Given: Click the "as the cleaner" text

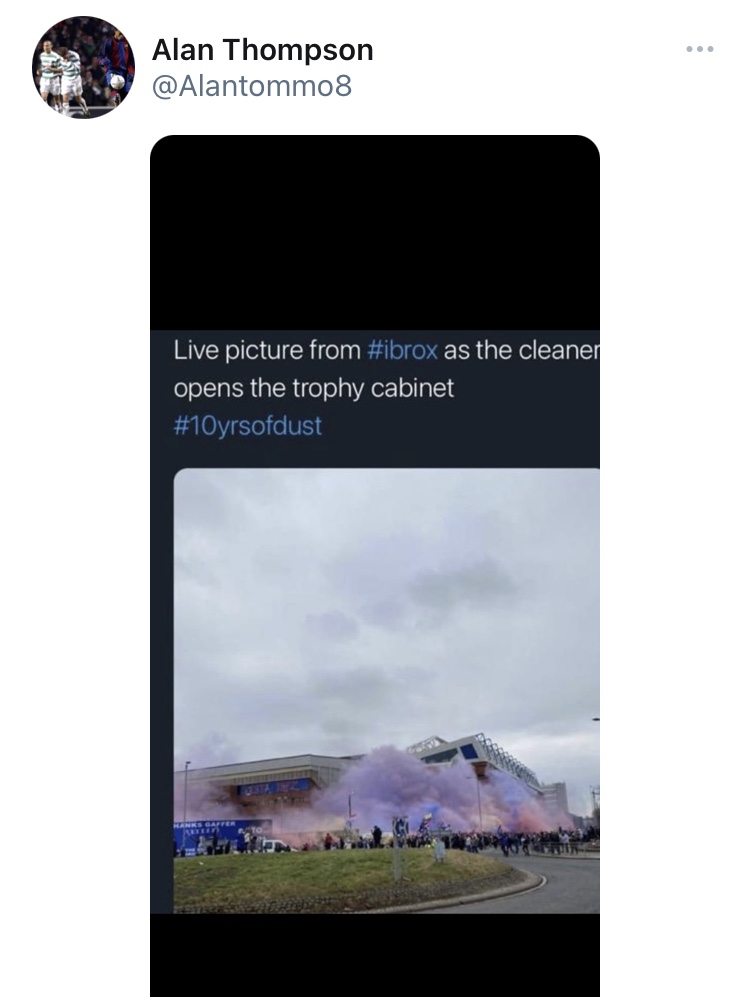Looking at the screenshot, I should click(521, 350).
